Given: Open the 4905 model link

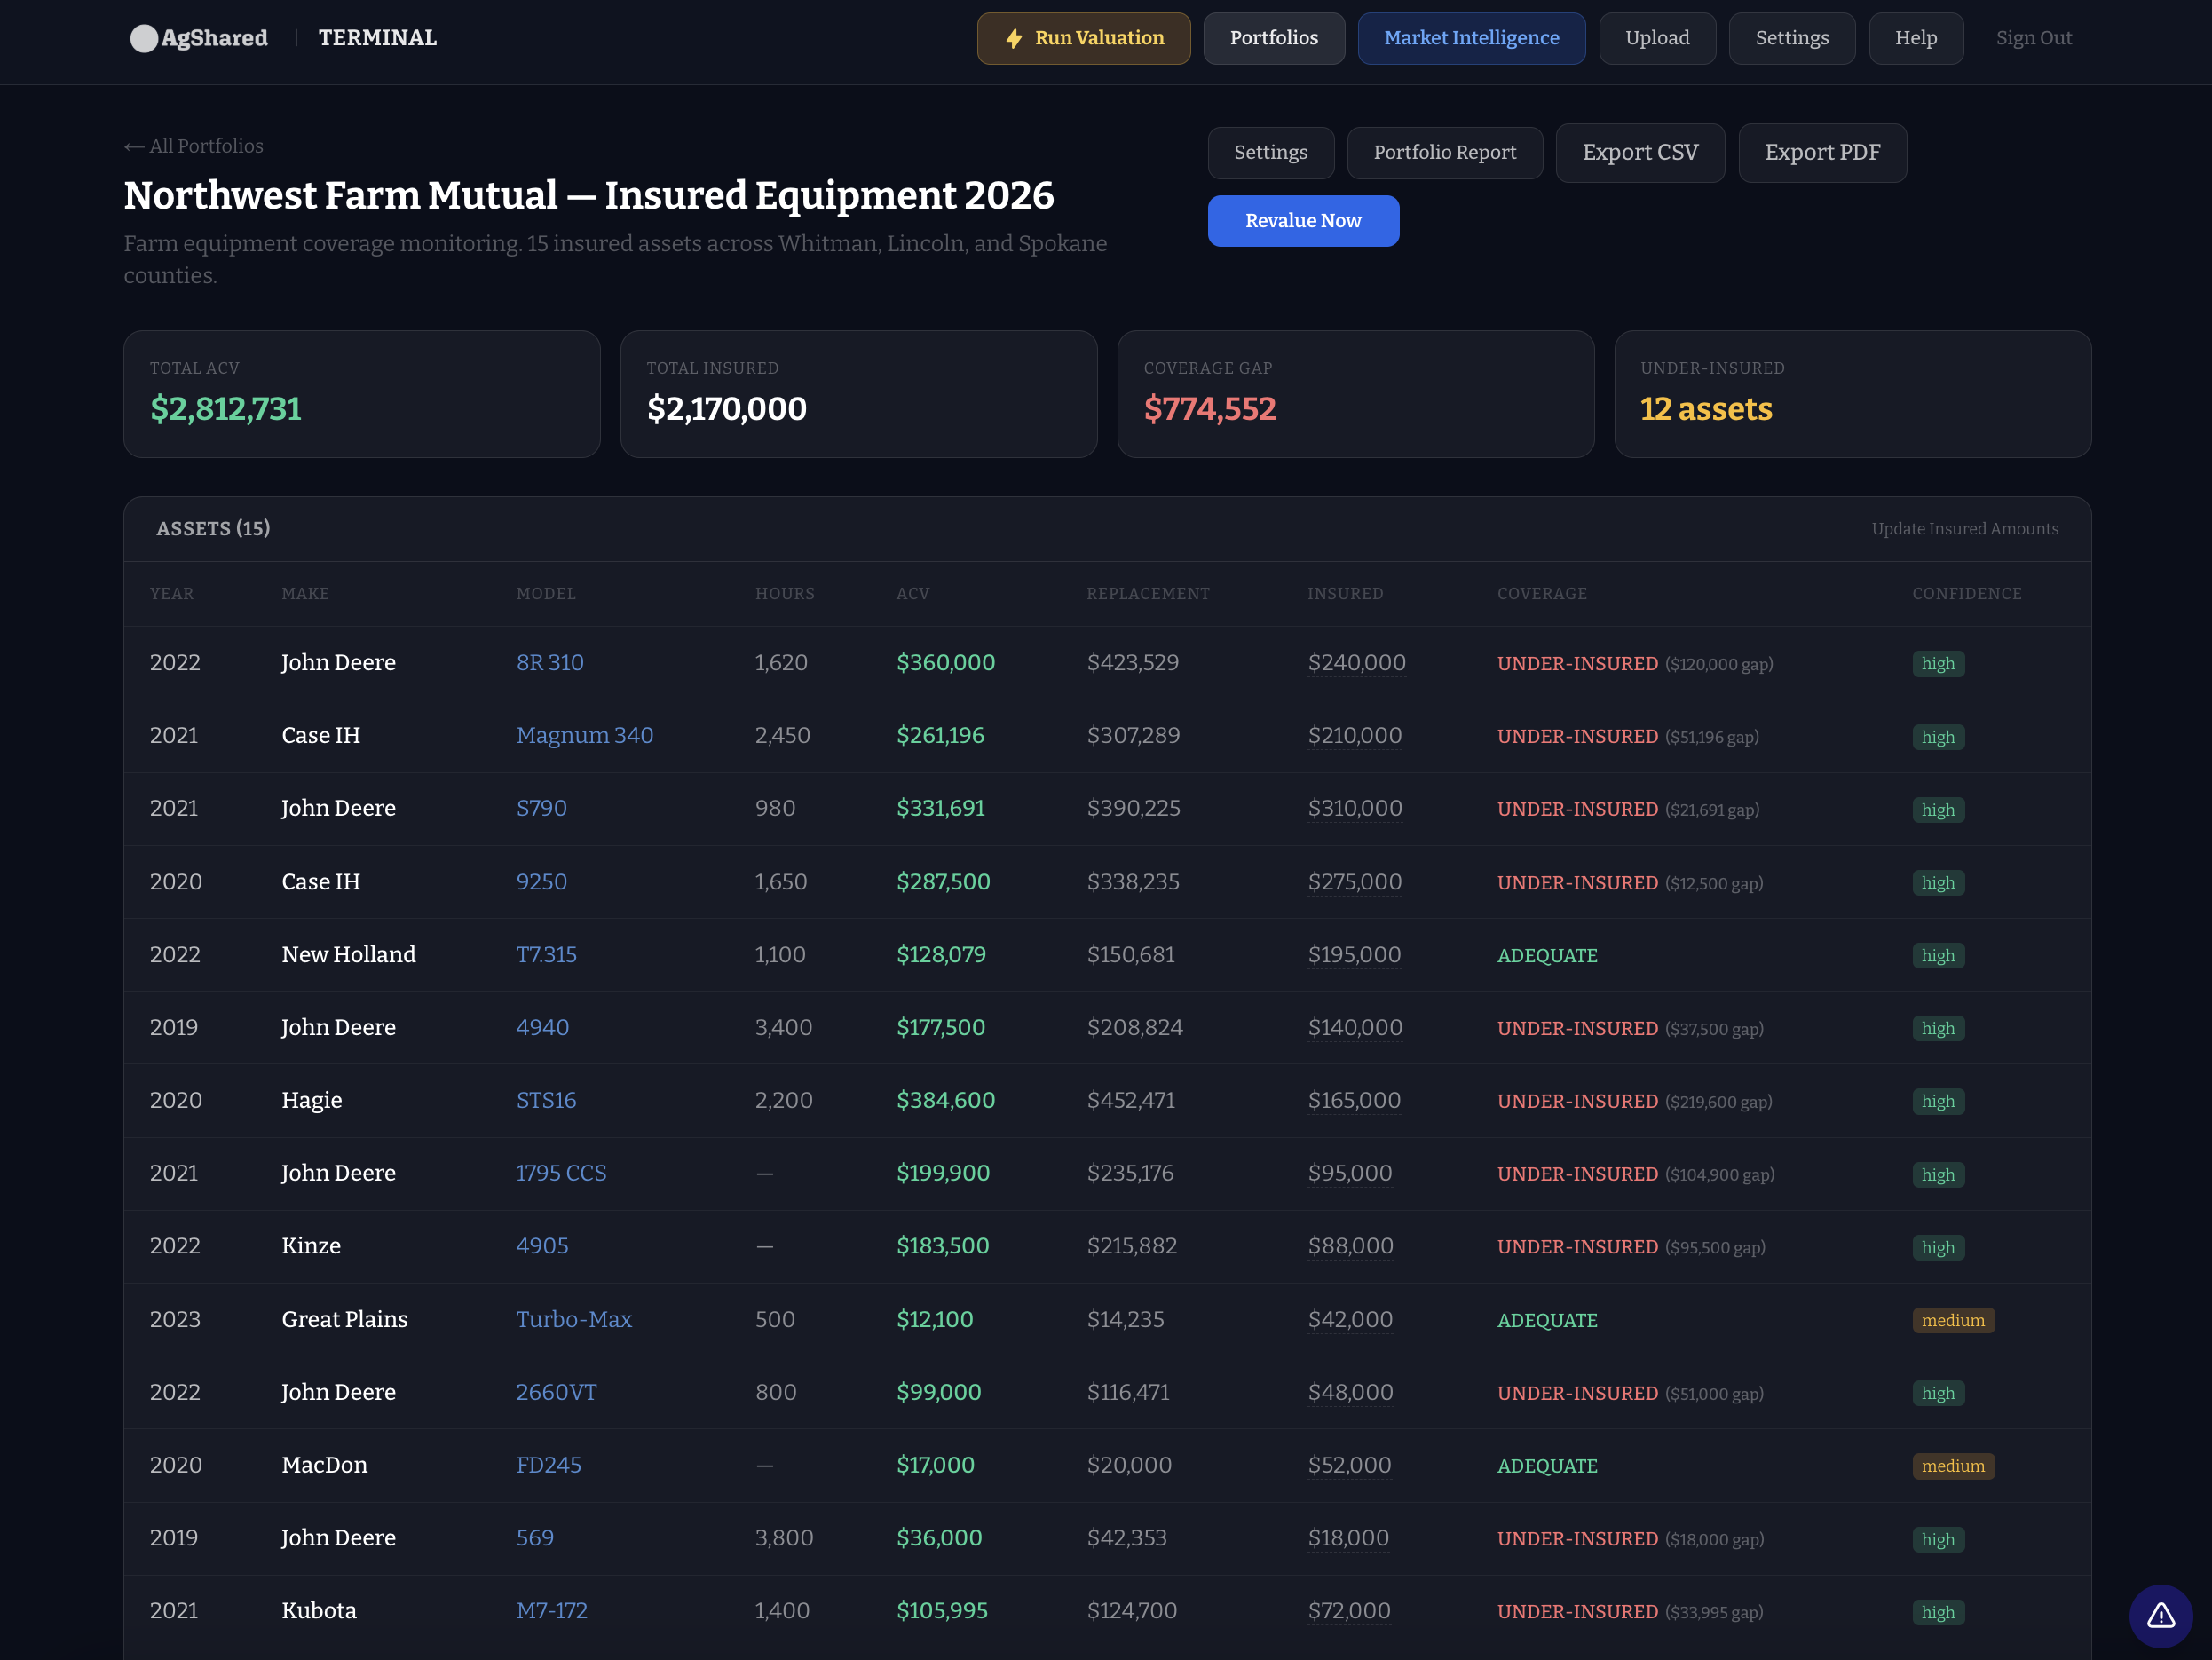Looking at the screenshot, I should (x=541, y=1246).
